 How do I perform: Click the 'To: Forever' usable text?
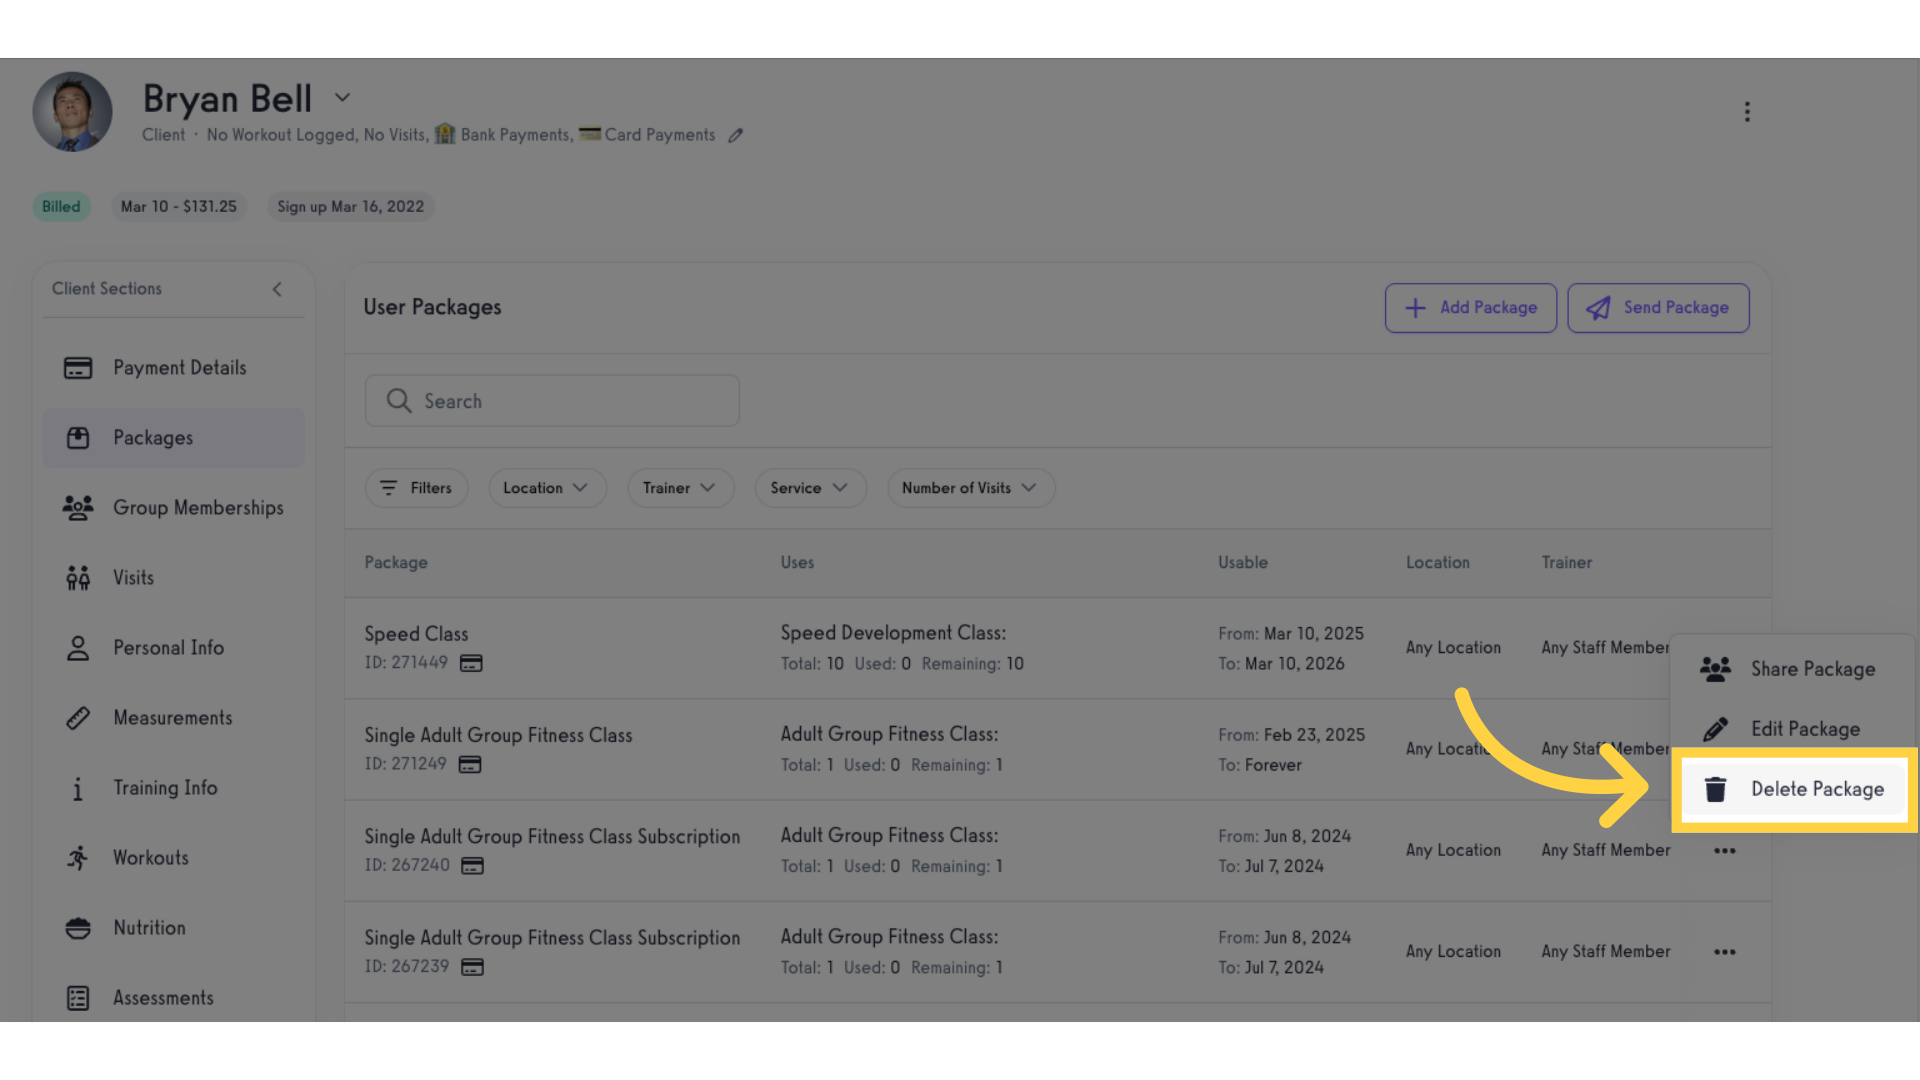click(1260, 765)
